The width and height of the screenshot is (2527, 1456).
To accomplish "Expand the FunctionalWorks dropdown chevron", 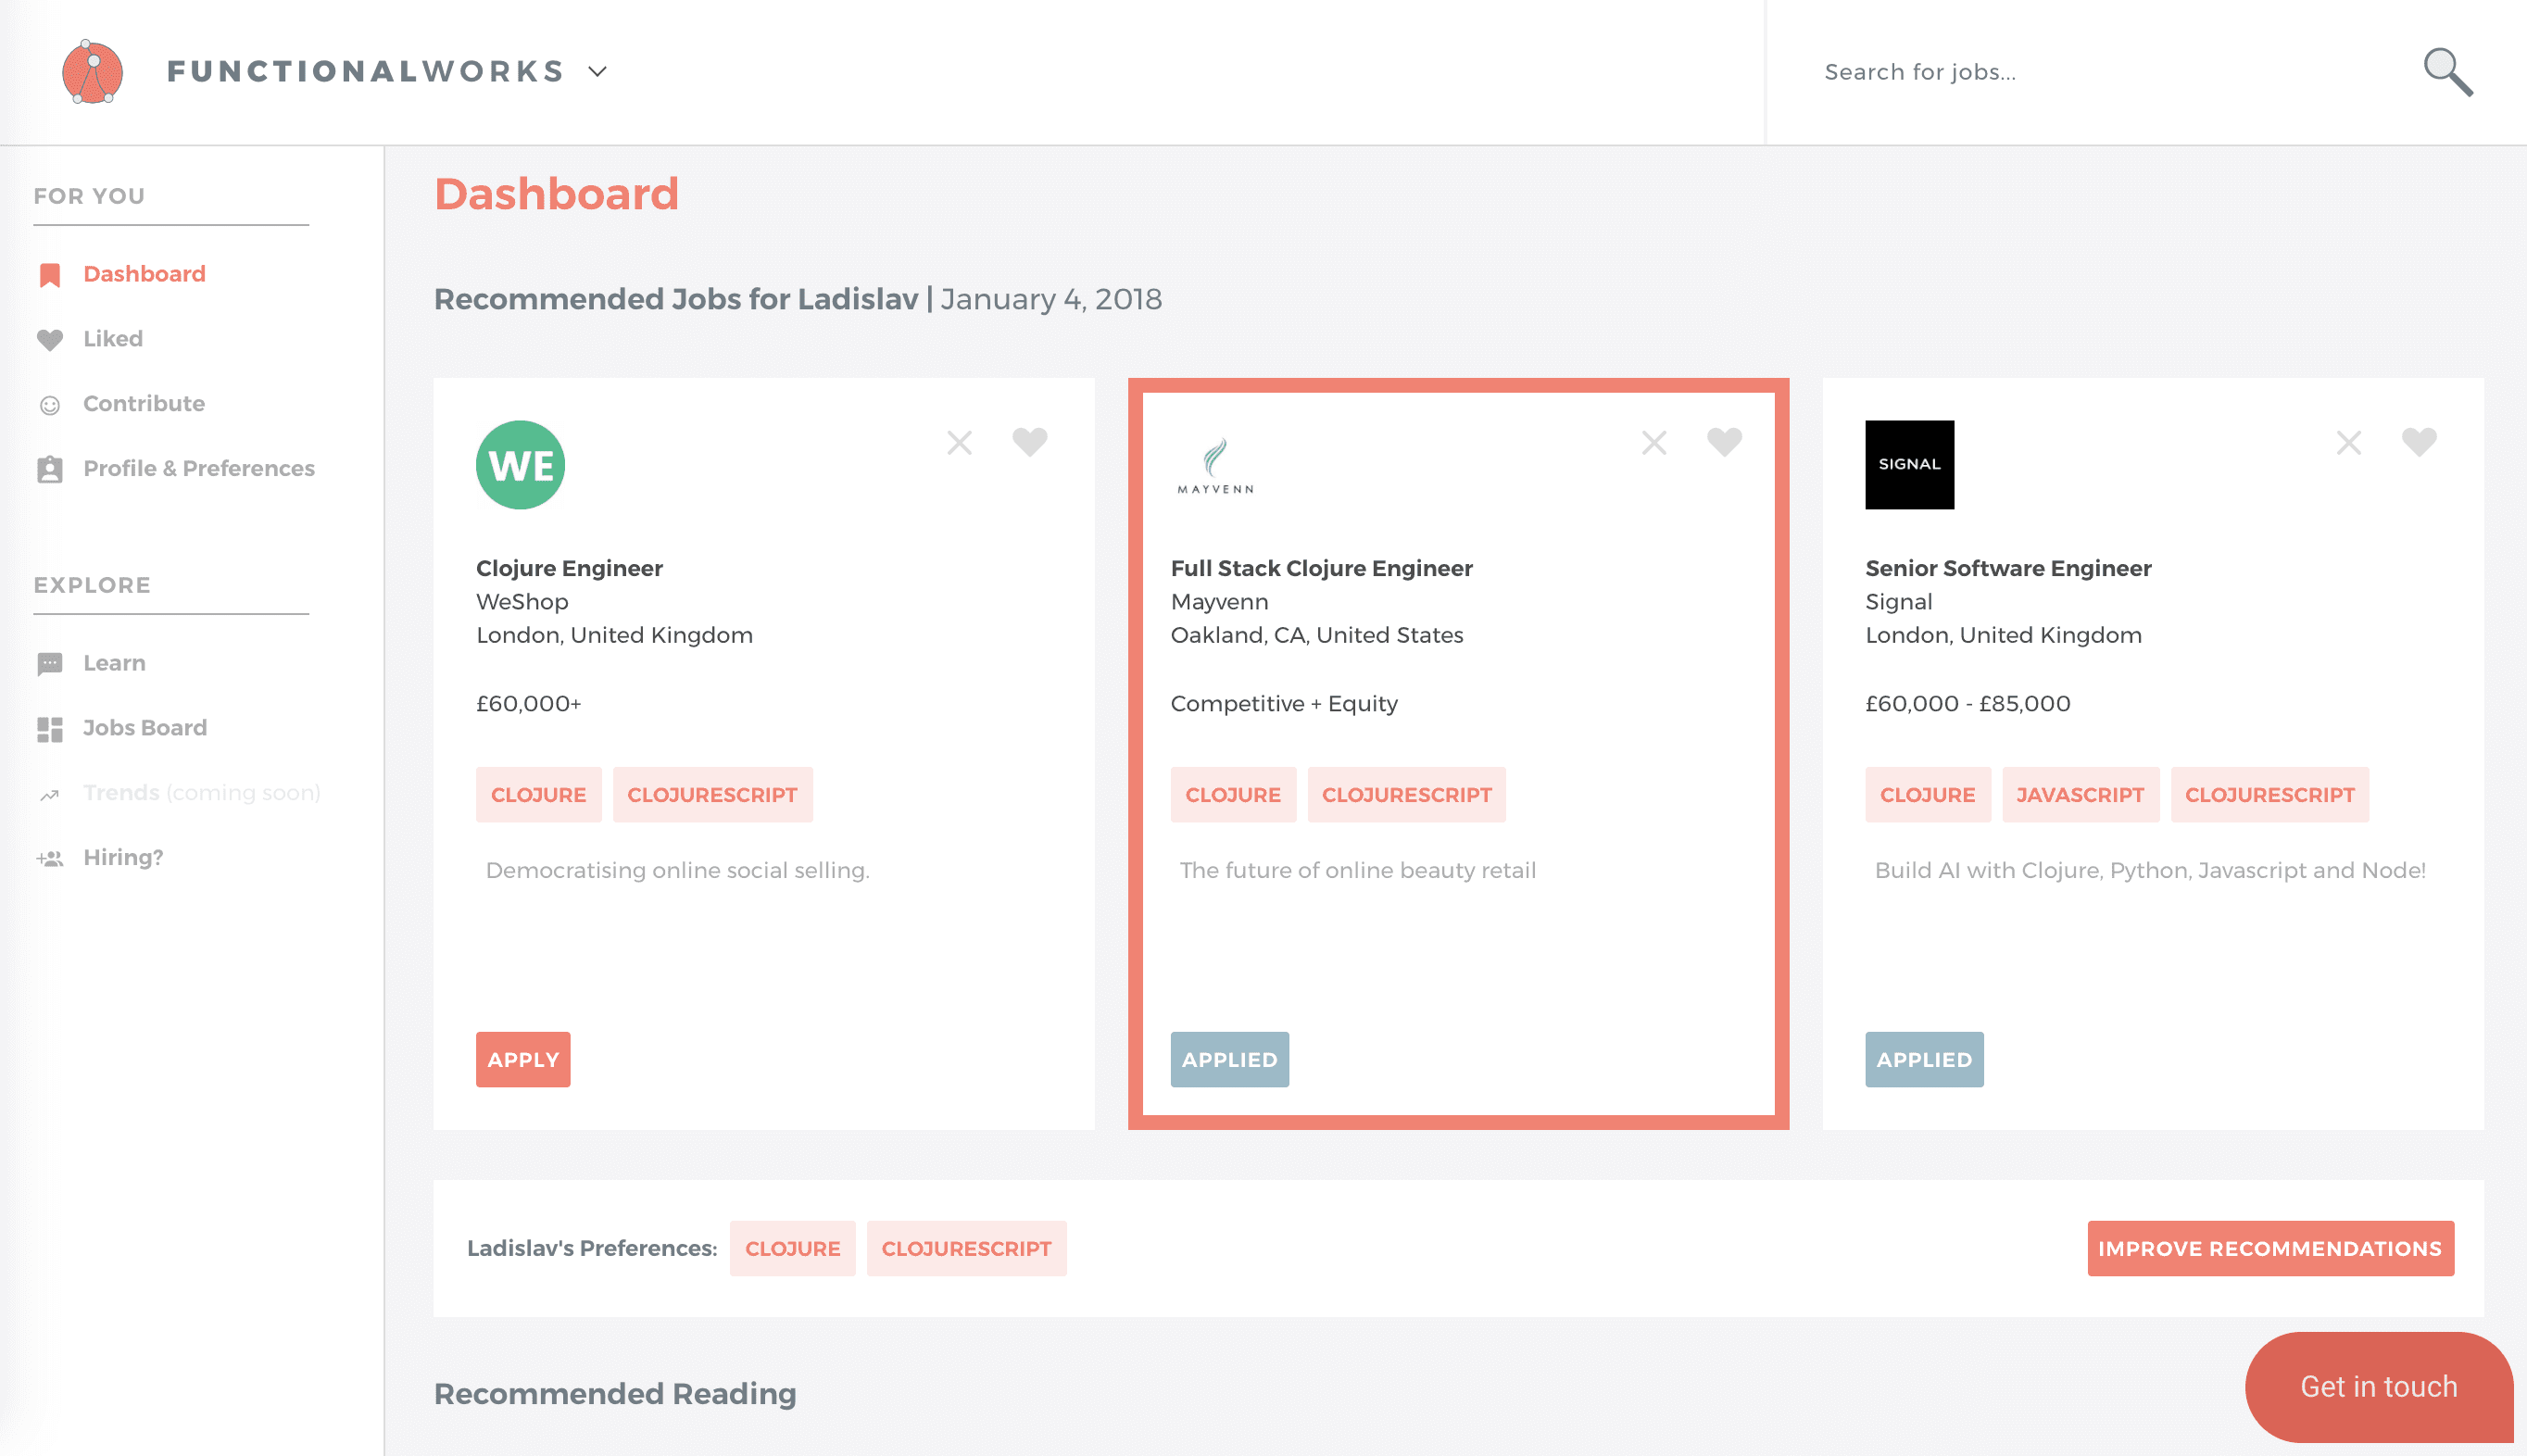I will 597,72.
